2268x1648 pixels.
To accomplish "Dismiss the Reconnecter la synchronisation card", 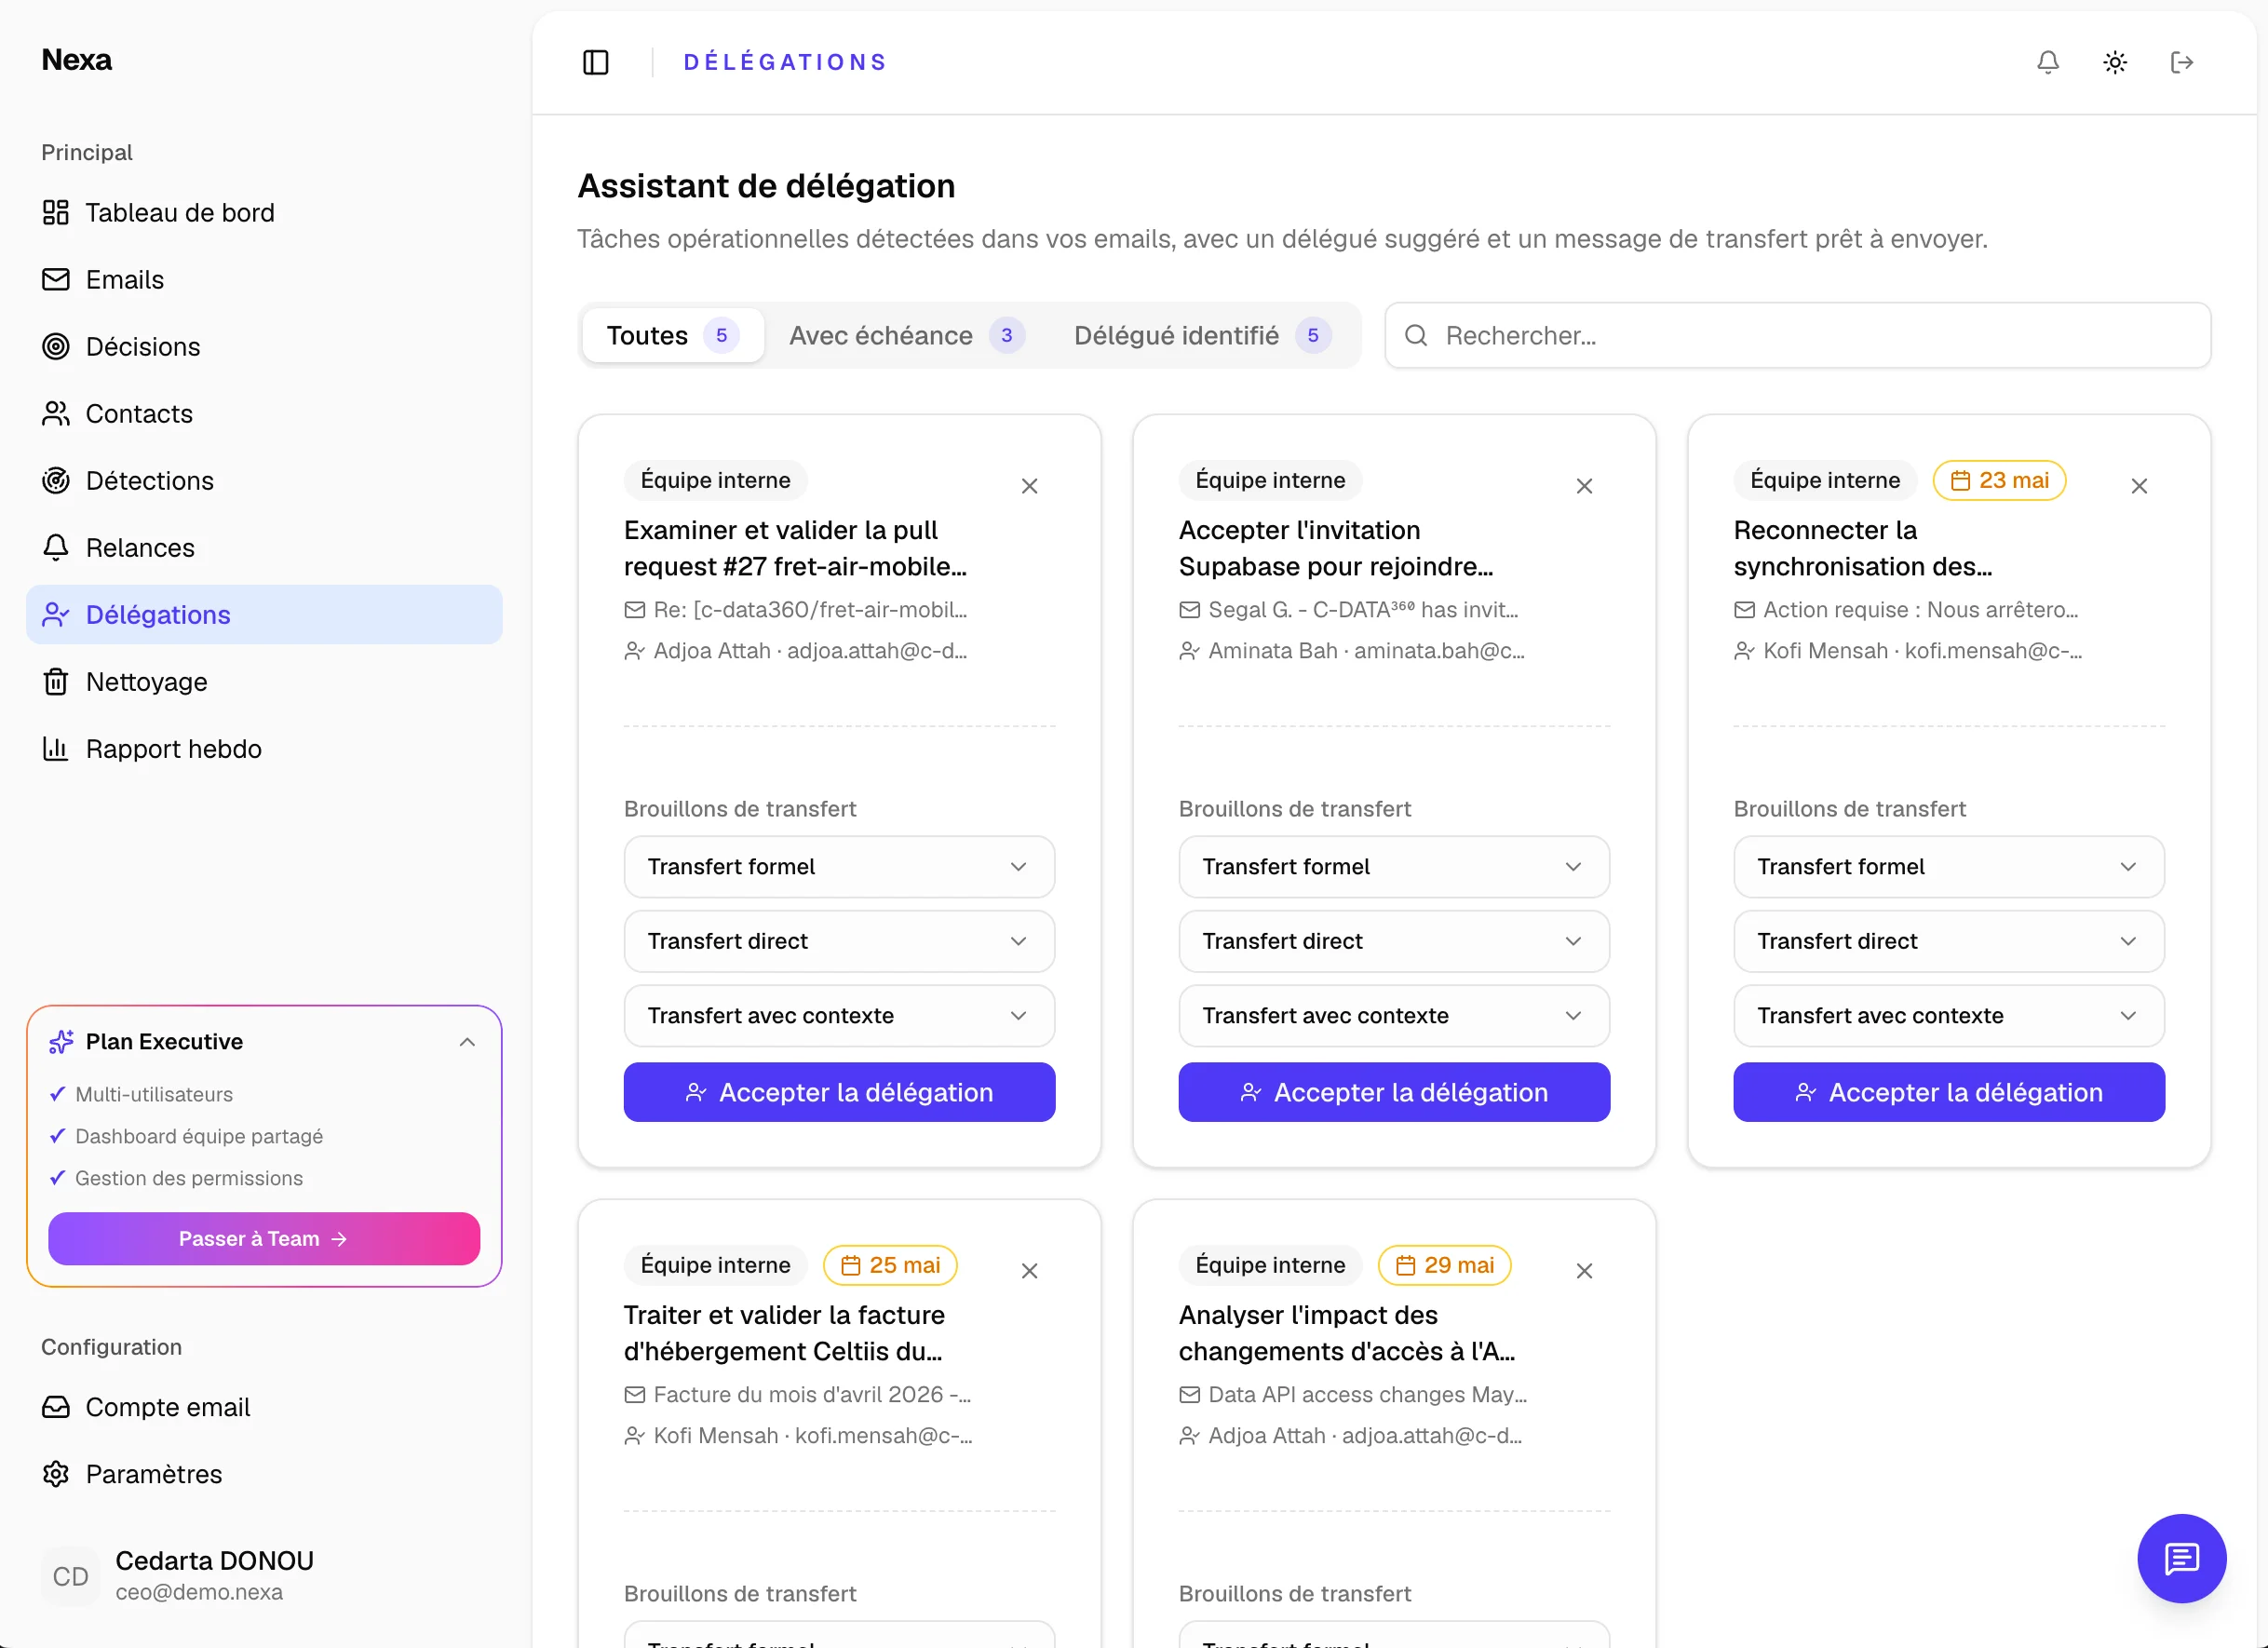I will (2139, 486).
